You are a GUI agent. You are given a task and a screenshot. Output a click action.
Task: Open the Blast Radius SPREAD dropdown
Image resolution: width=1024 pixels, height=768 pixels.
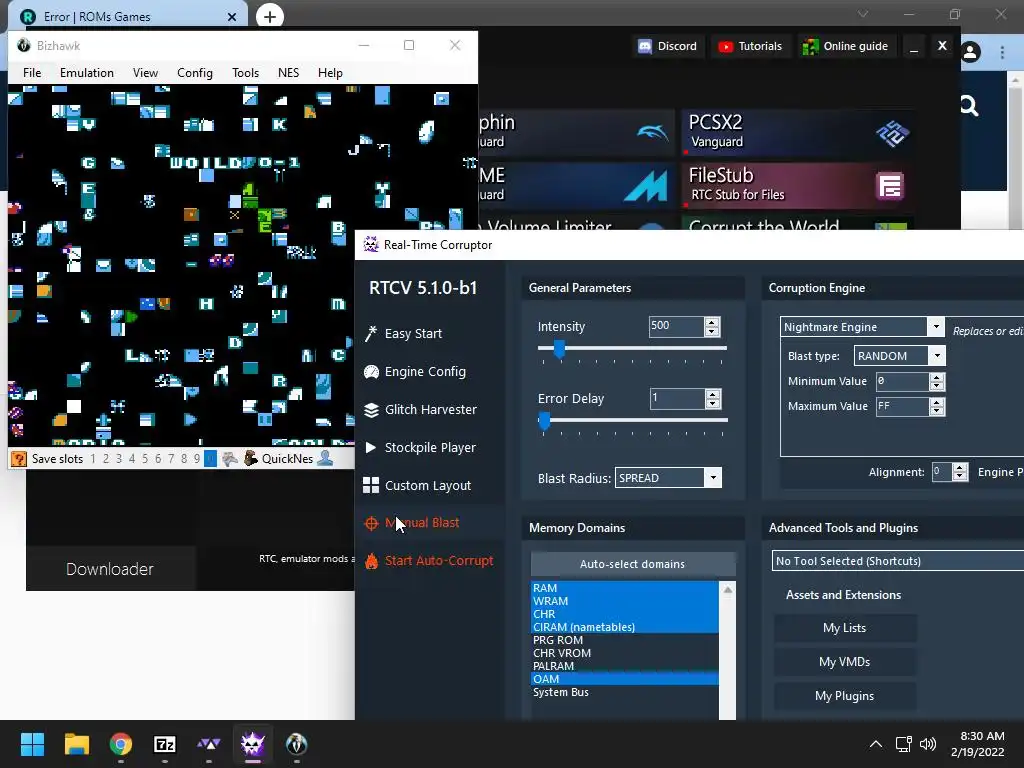[713, 478]
